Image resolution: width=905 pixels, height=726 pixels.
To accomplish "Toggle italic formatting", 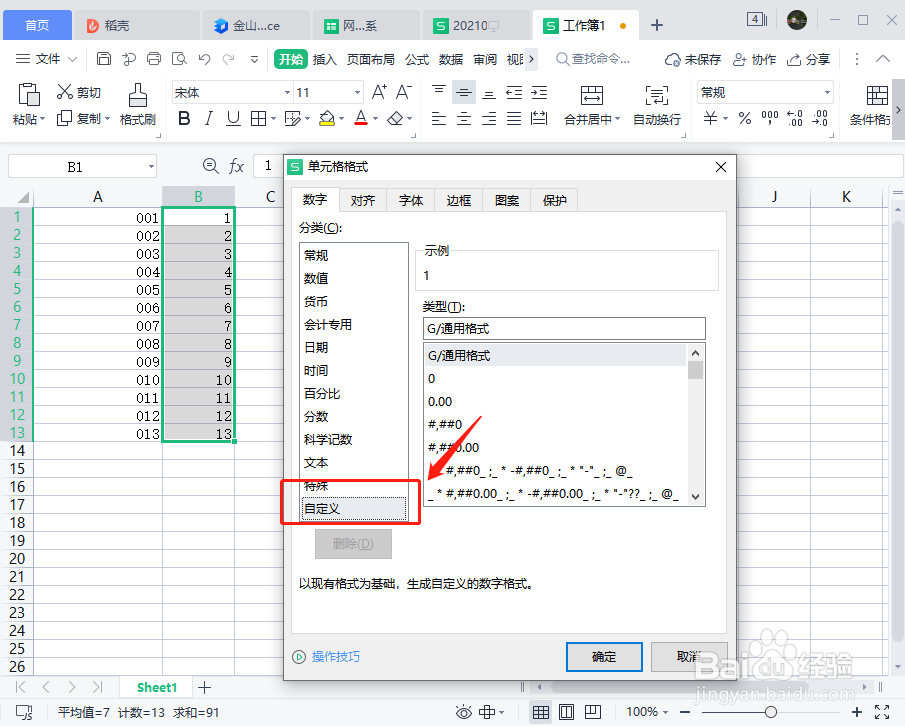I will 208,119.
